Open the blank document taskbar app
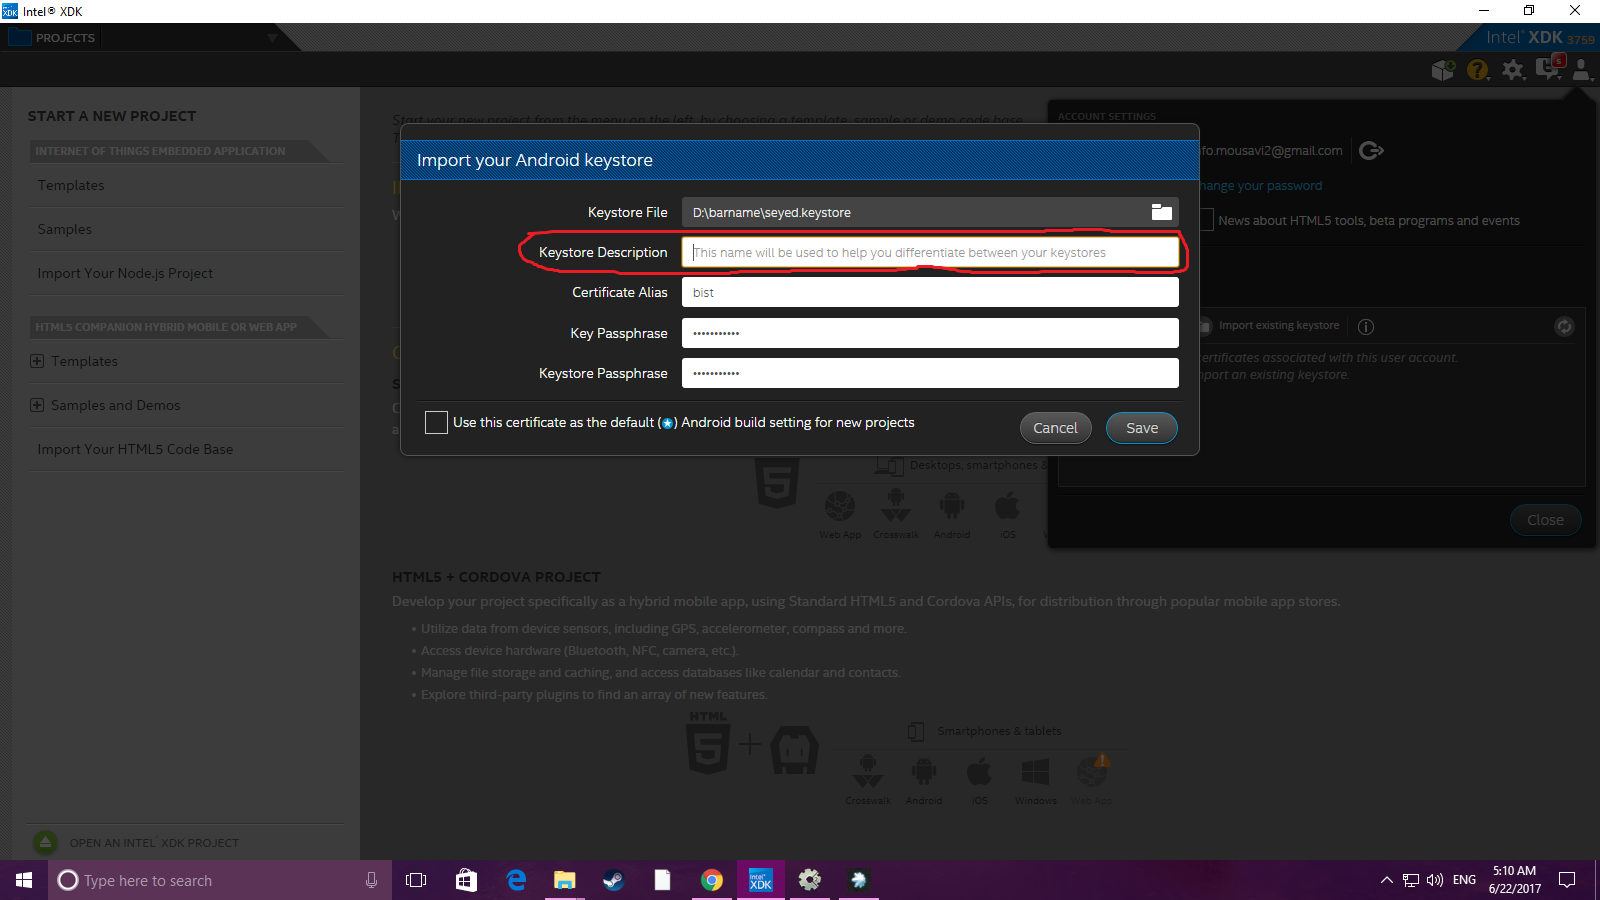The height and width of the screenshot is (900, 1600). [x=662, y=880]
